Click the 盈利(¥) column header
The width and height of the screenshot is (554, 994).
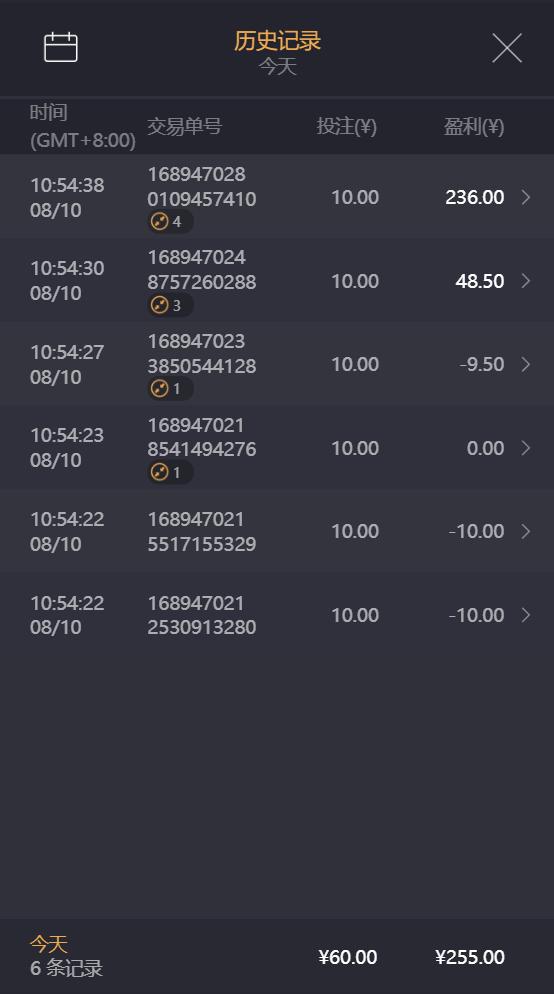473,126
